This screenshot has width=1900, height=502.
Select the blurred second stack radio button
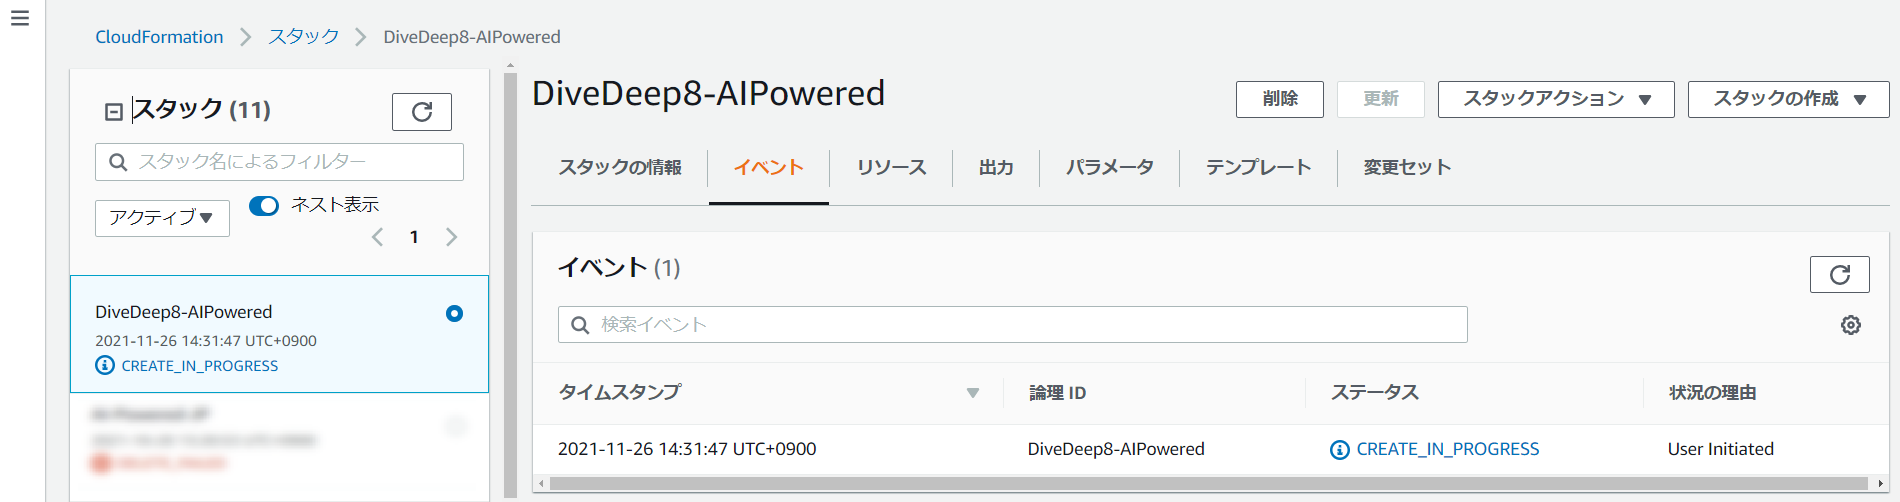tap(456, 427)
